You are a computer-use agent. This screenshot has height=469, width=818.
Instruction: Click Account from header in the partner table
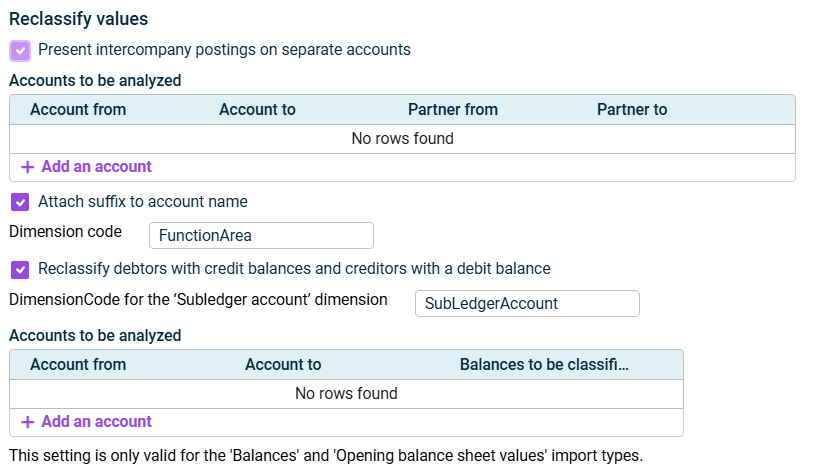78,110
